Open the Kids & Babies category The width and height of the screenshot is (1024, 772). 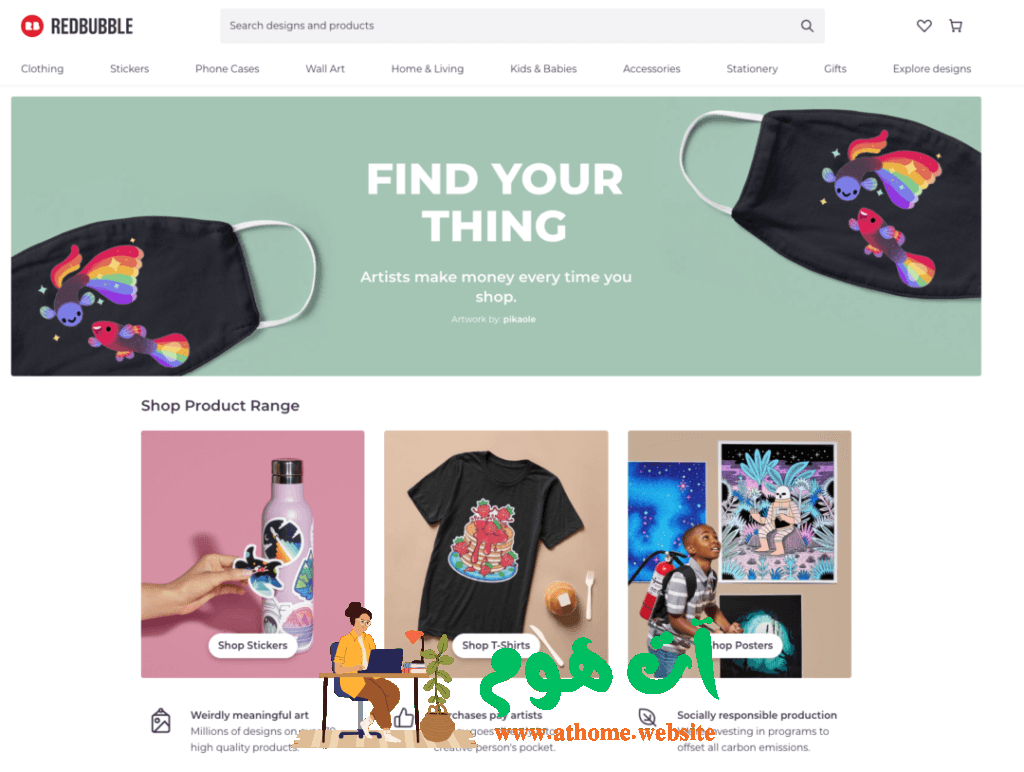[x=543, y=69]
